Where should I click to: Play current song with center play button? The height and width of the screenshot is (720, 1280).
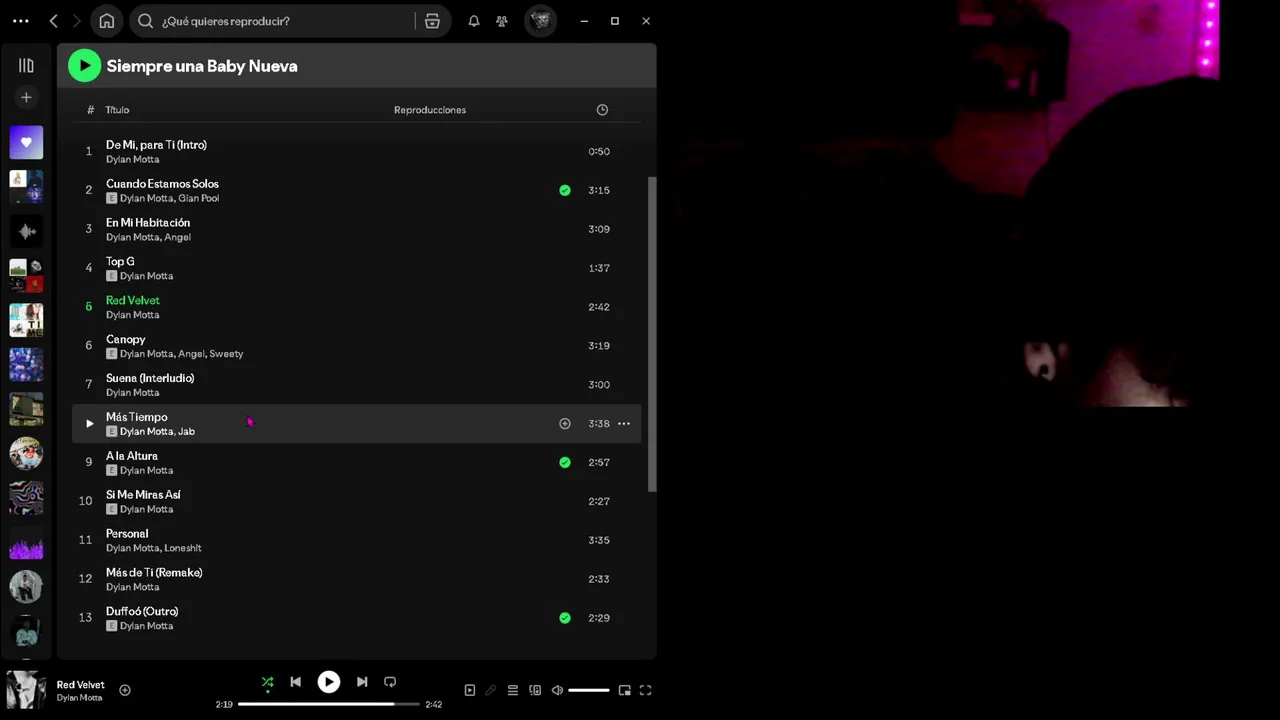[328, 682]
